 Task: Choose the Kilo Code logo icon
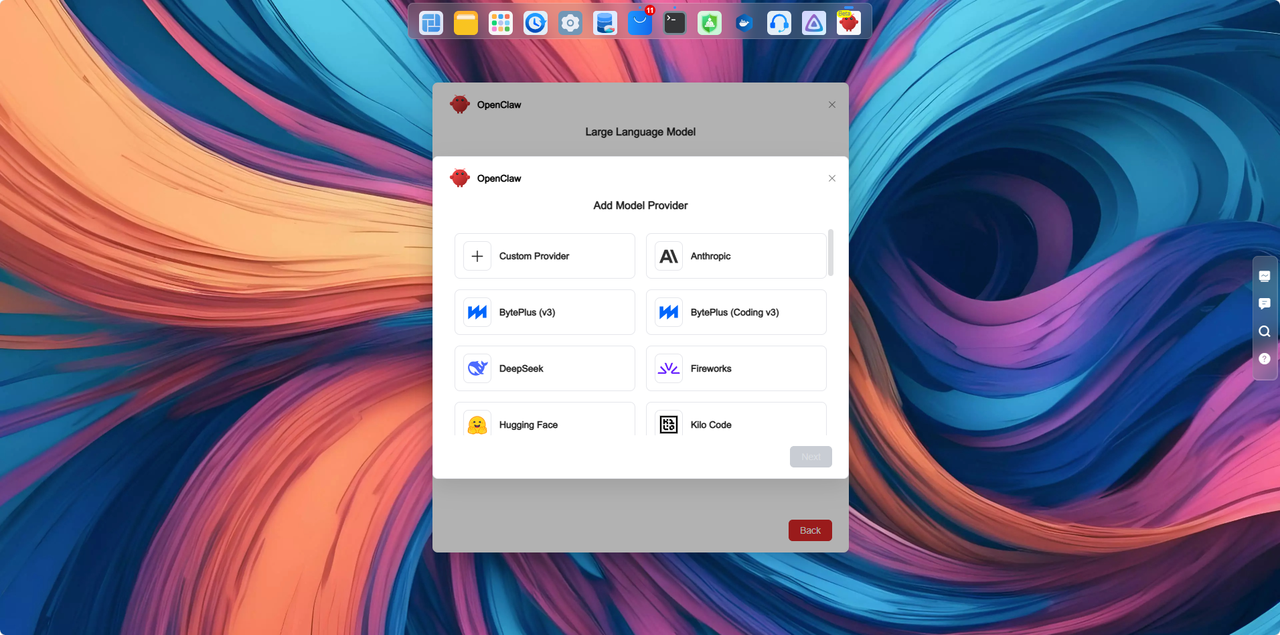(x=669, y=424)
